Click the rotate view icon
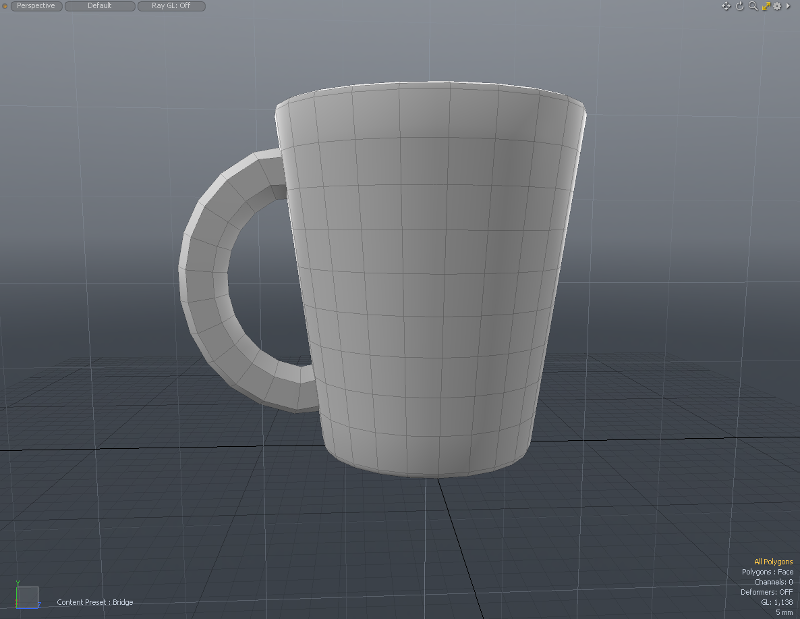Image resolution: width=800 pixels, height=619 pixels. coord(740,6)
